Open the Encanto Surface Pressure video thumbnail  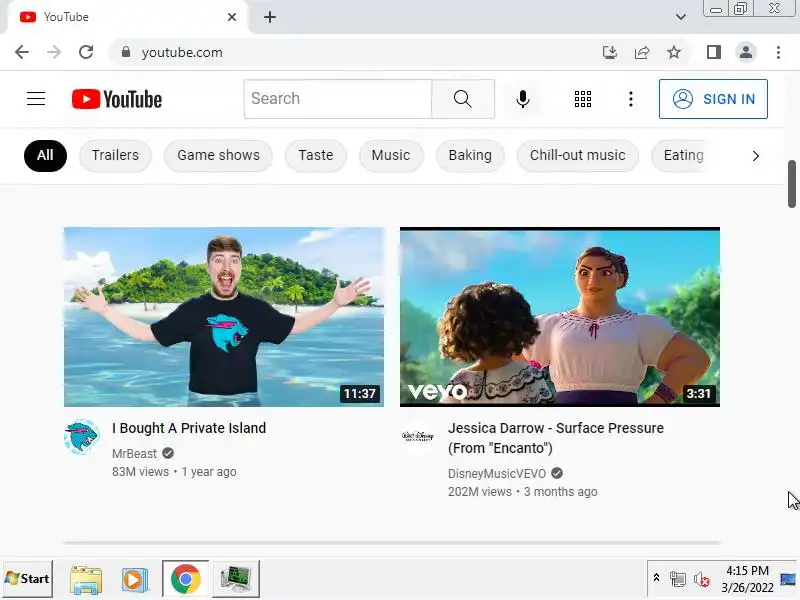click(560, 317)
